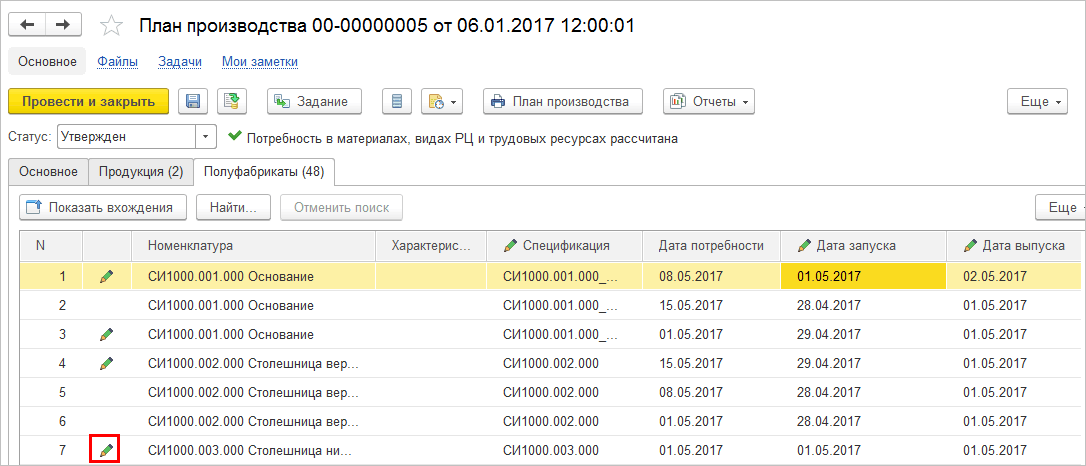Screen dimensions: 1086x466
Task: Select row 4 Столешница вер... nomenclature cell
Action: 253,363
